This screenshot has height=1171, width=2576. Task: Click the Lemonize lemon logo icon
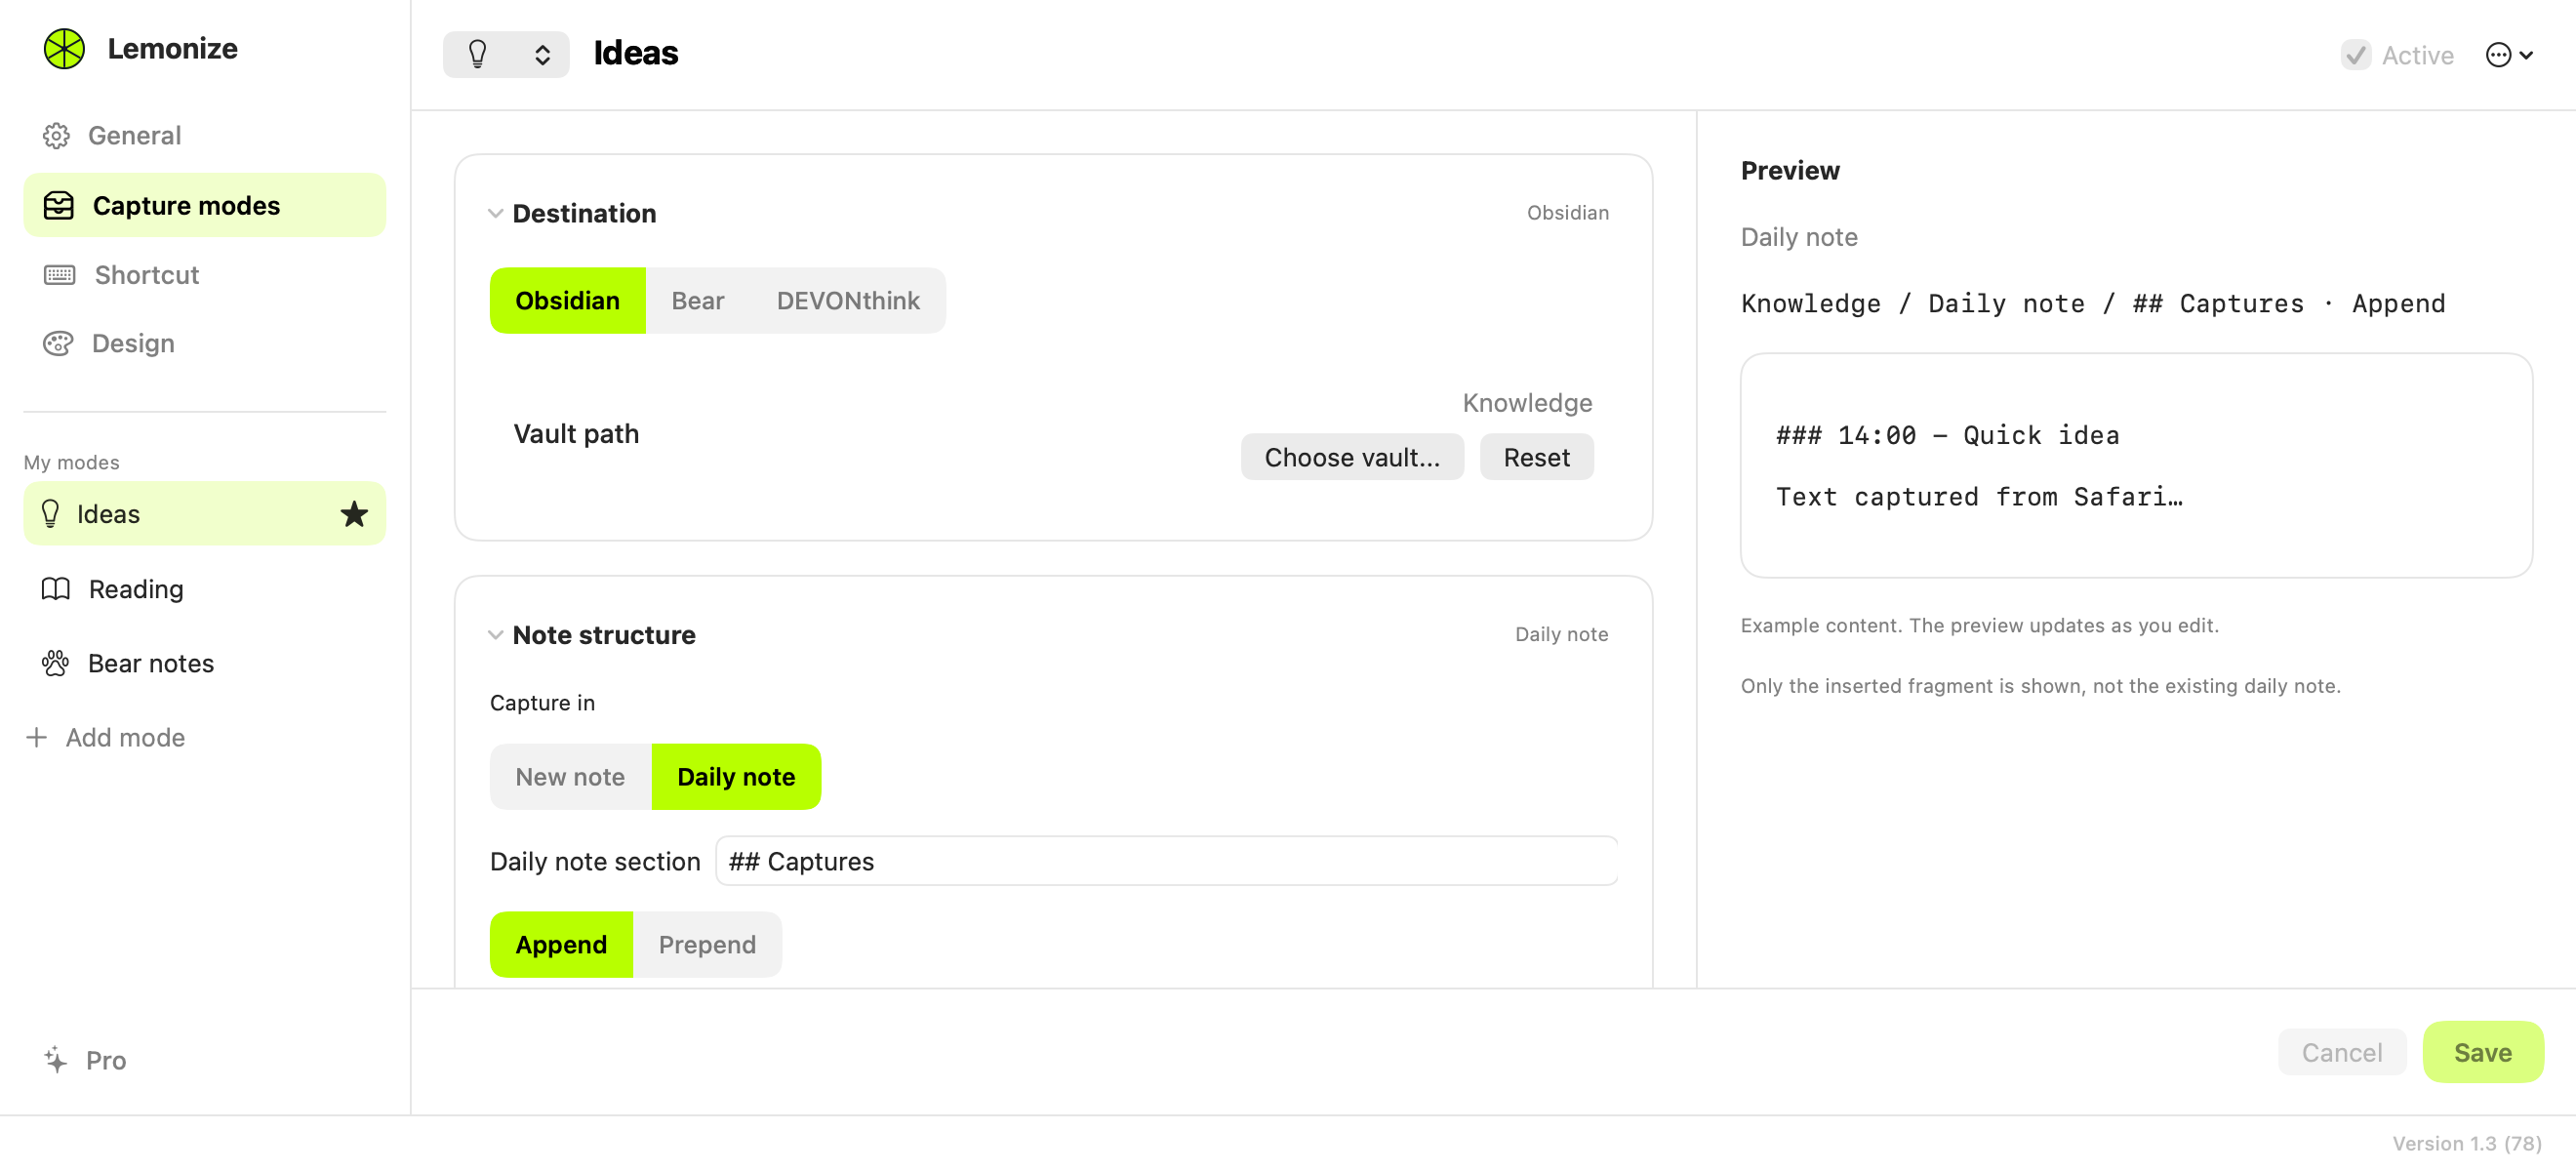[64, 49]
